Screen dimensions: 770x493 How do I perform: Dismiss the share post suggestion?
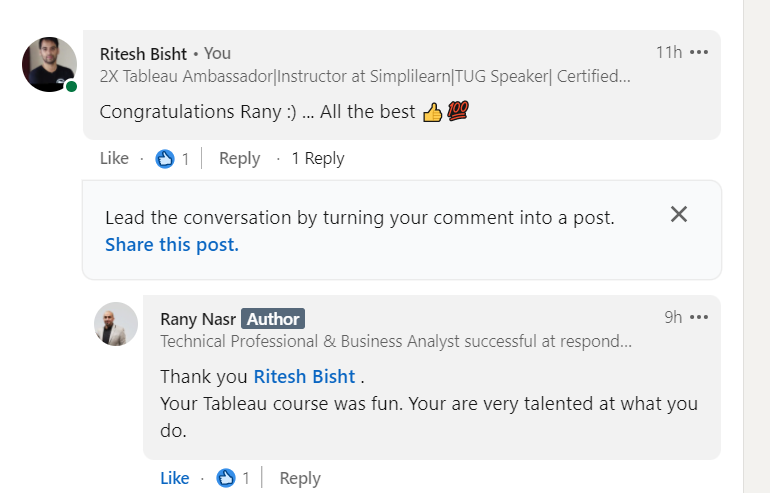tap(679, 214)
